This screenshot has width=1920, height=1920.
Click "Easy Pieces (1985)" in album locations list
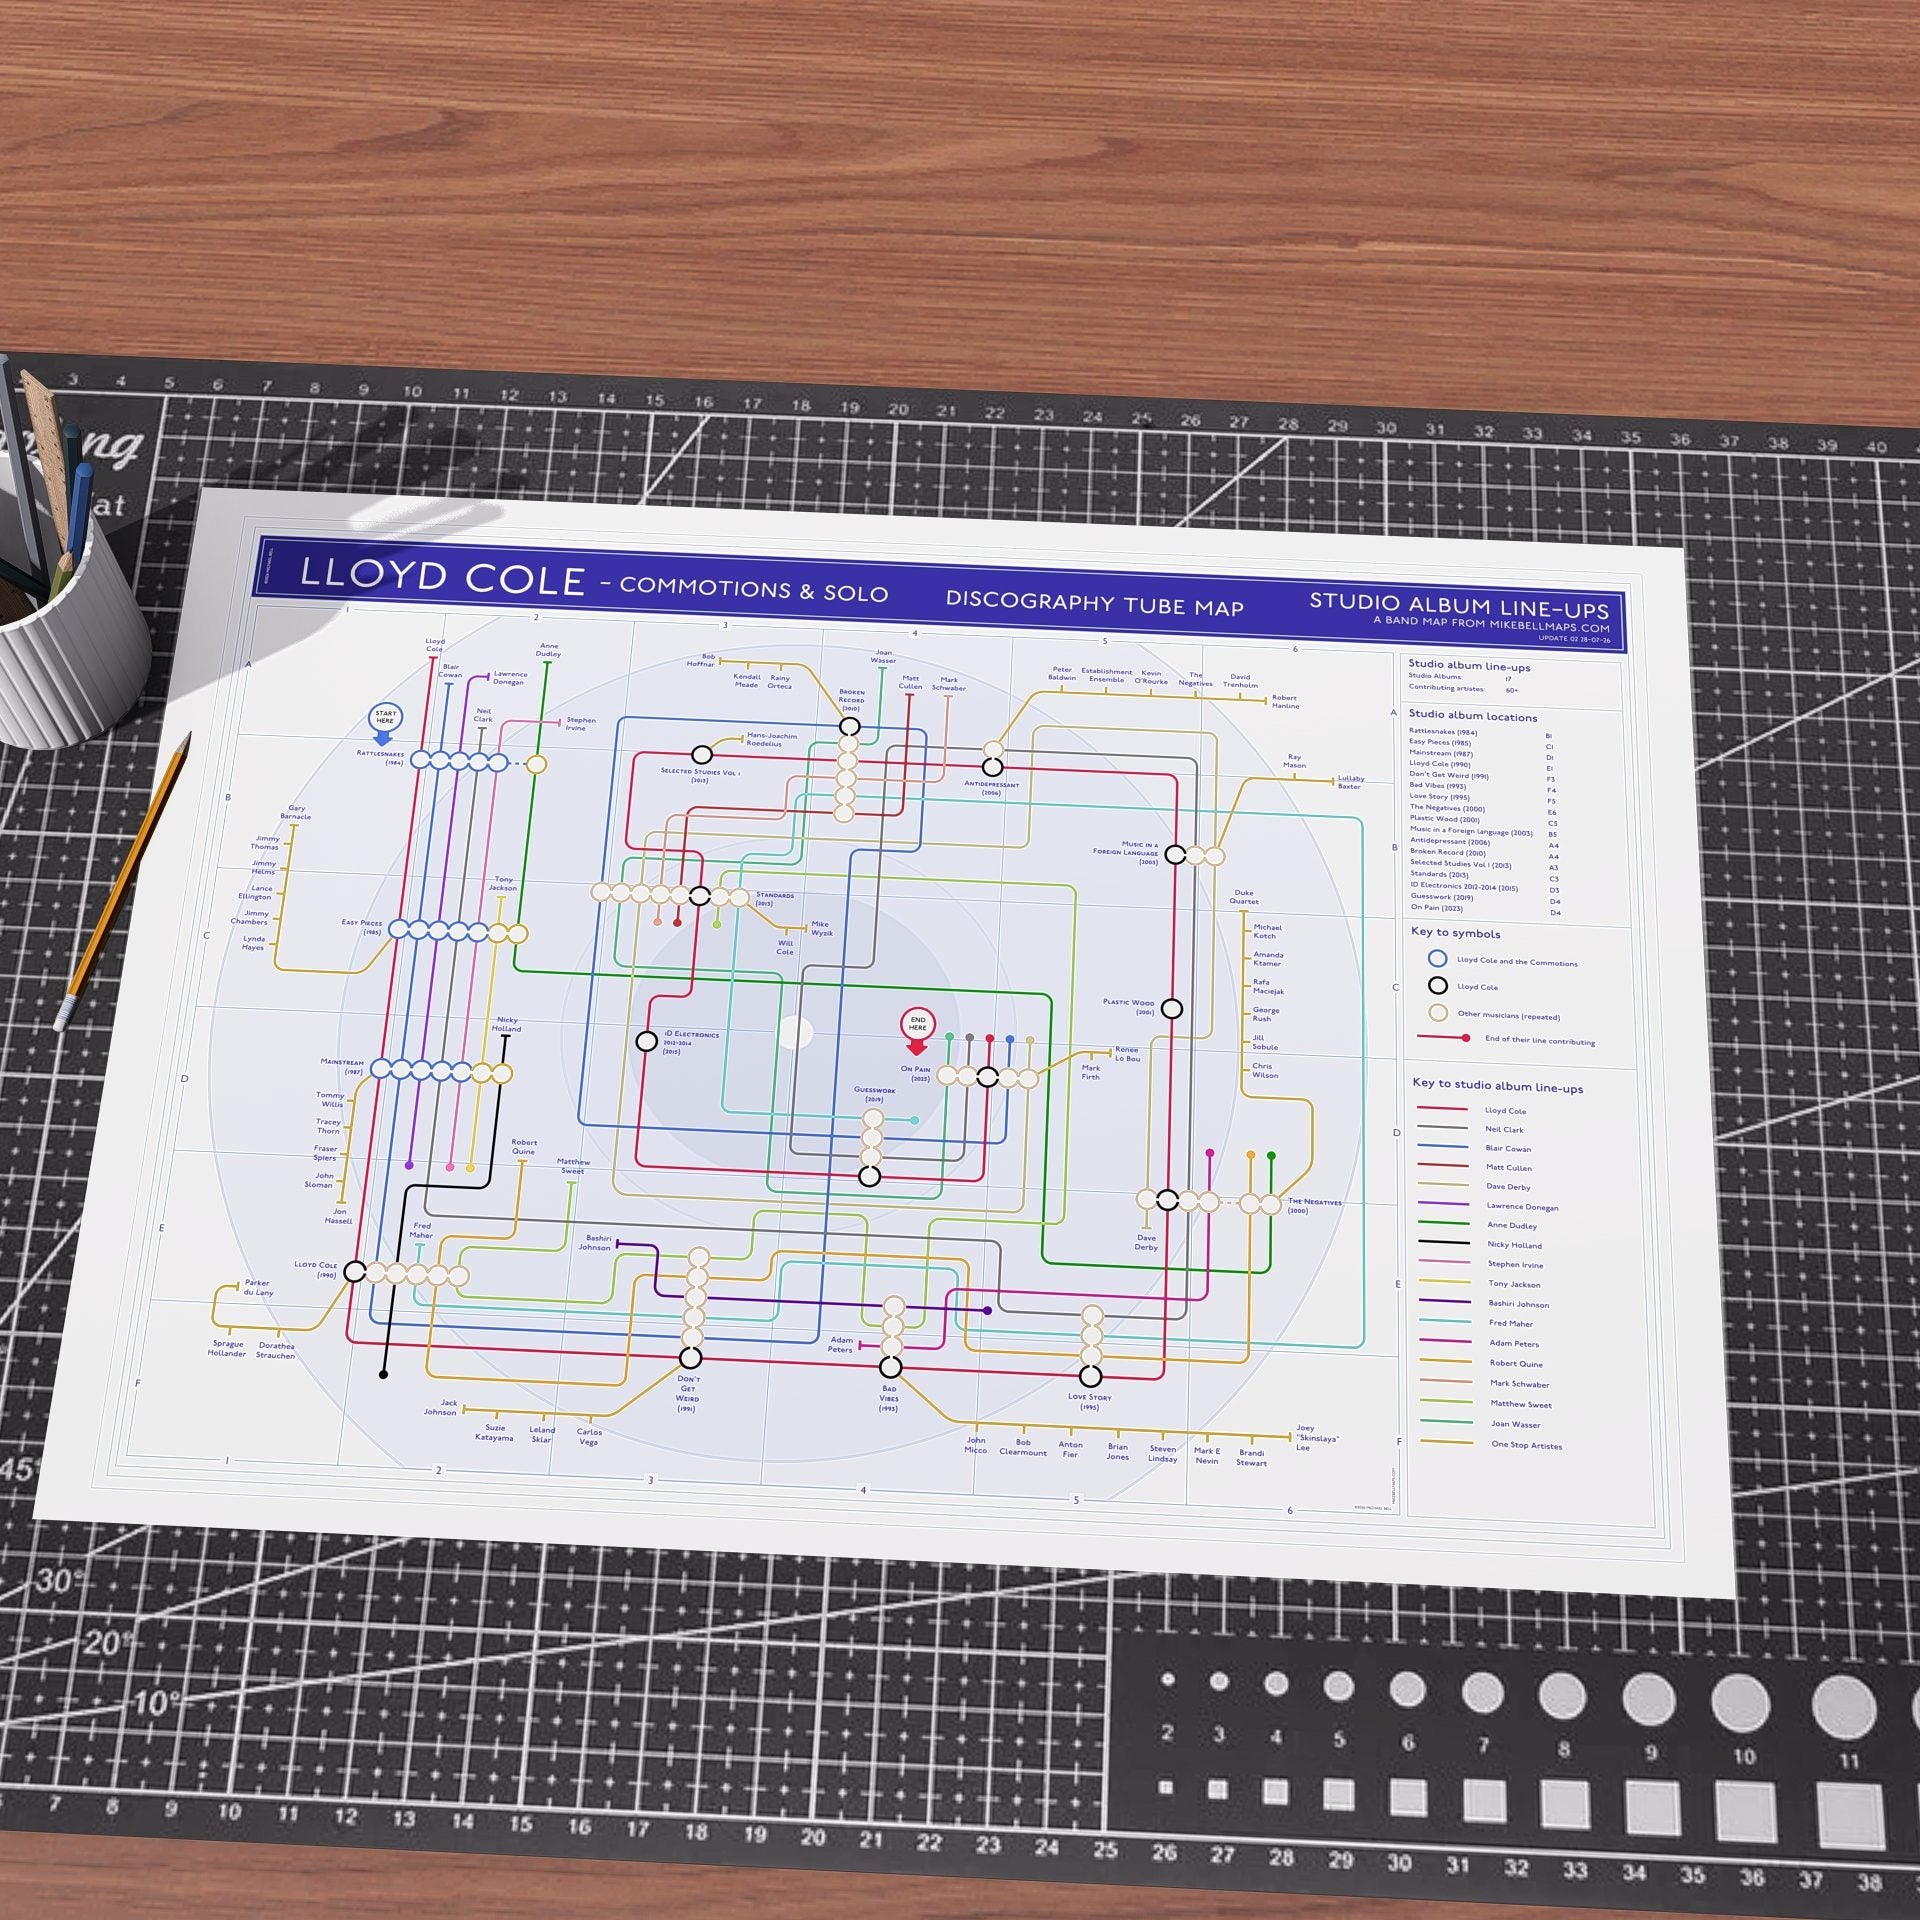pyautogui.click(x=1440, y=742)
